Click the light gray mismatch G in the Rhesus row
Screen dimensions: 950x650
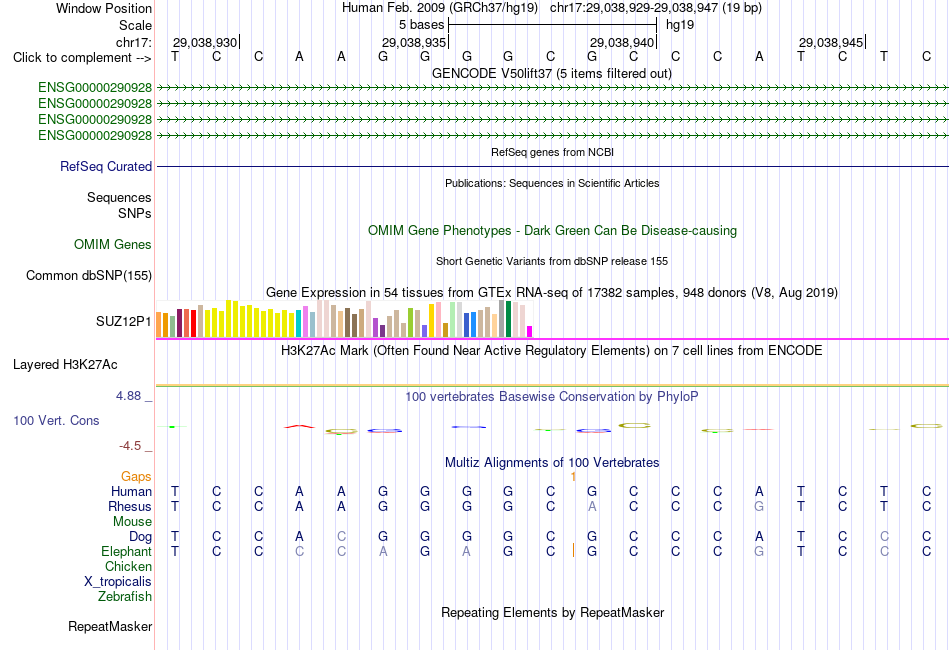759,506
